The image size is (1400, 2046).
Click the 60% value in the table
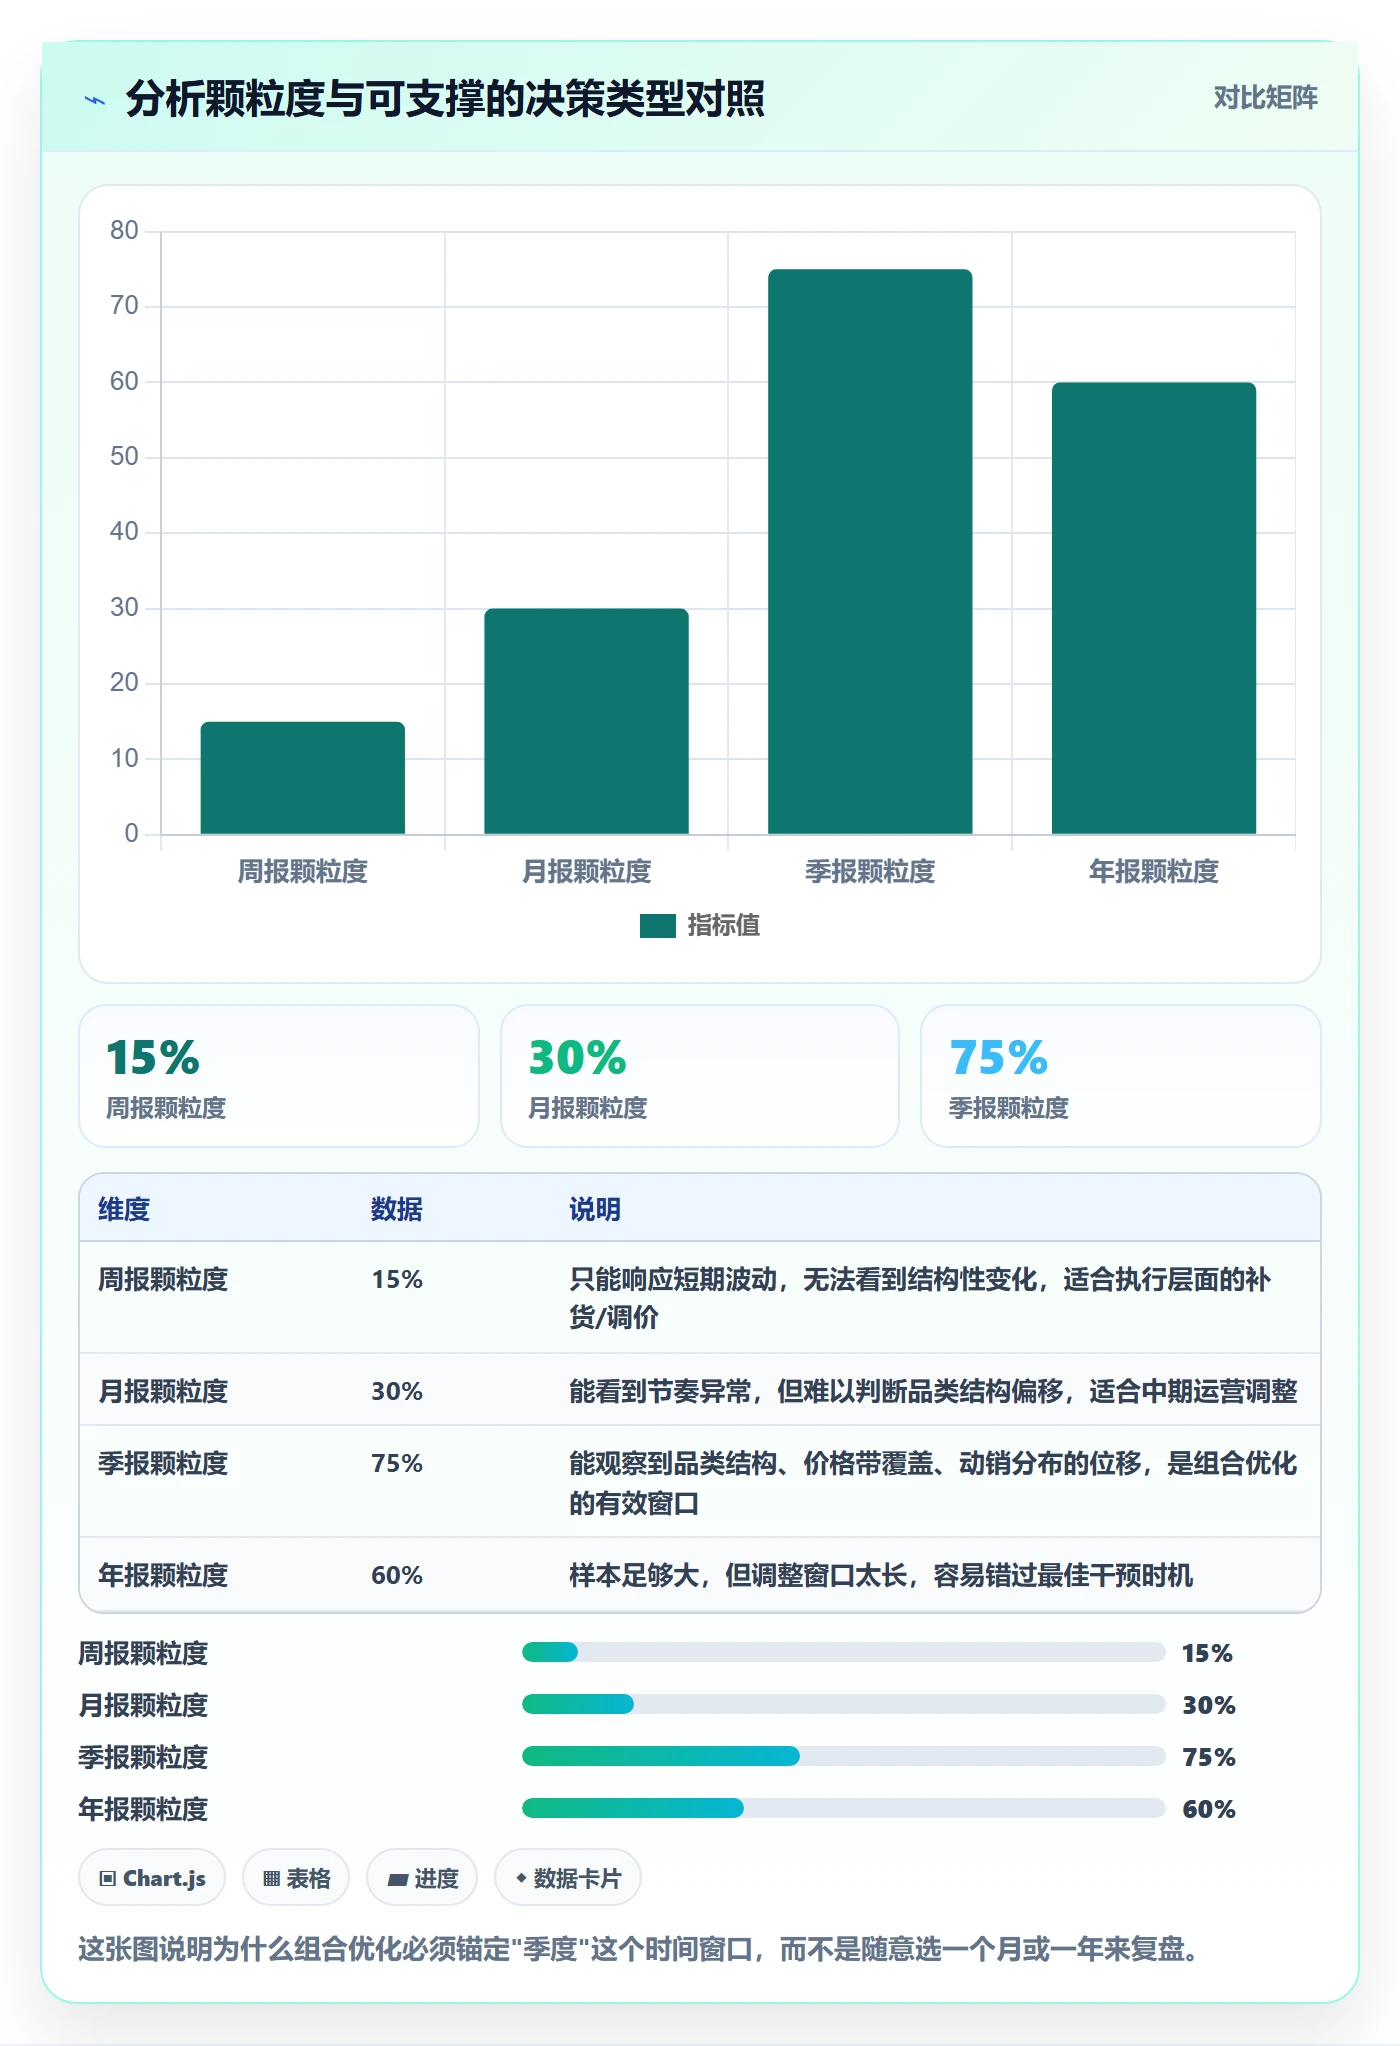(397, 1576)
